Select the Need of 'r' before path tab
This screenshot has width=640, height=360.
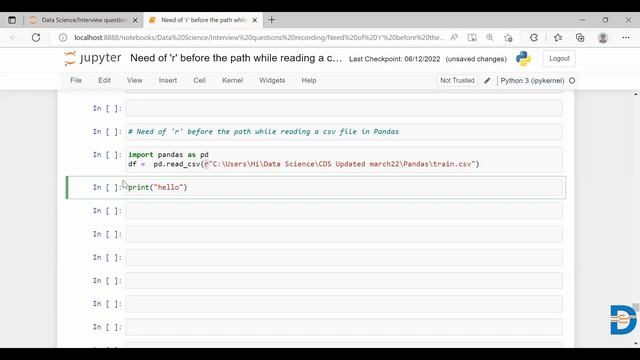[203, 20]
